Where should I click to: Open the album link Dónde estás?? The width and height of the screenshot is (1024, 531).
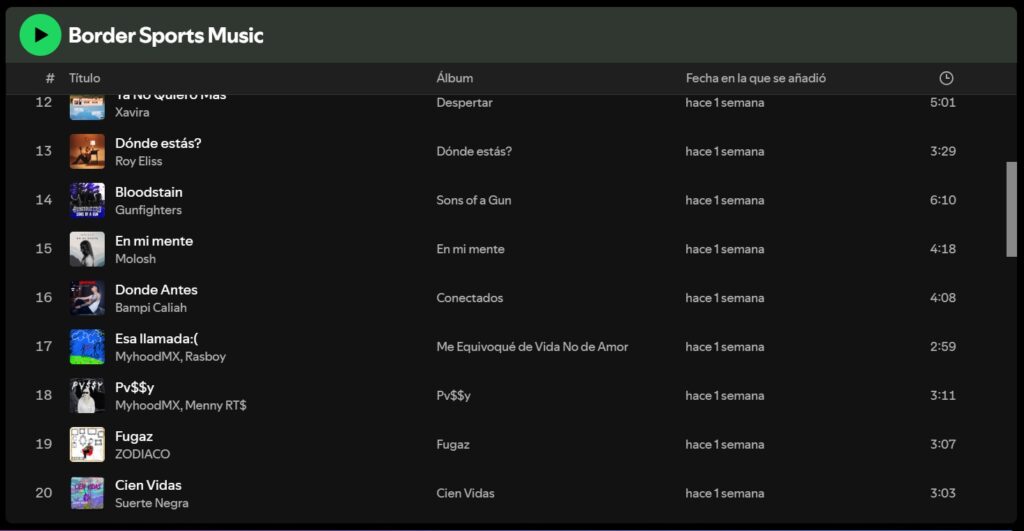click(474, 152)
